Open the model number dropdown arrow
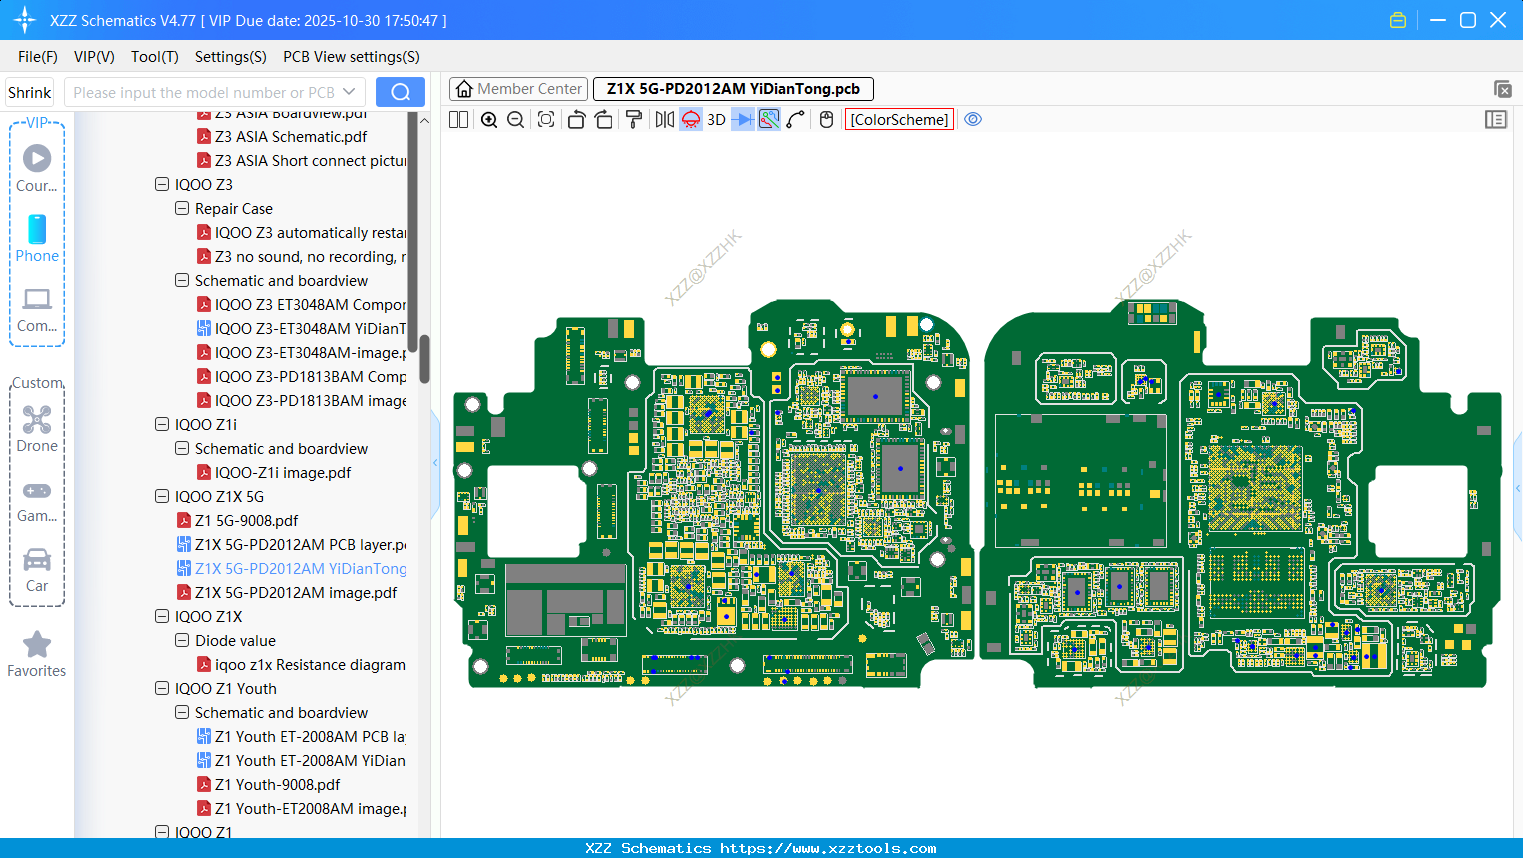Image resolution: width=1523 pixels, height=858 pixels. [349, 92]
